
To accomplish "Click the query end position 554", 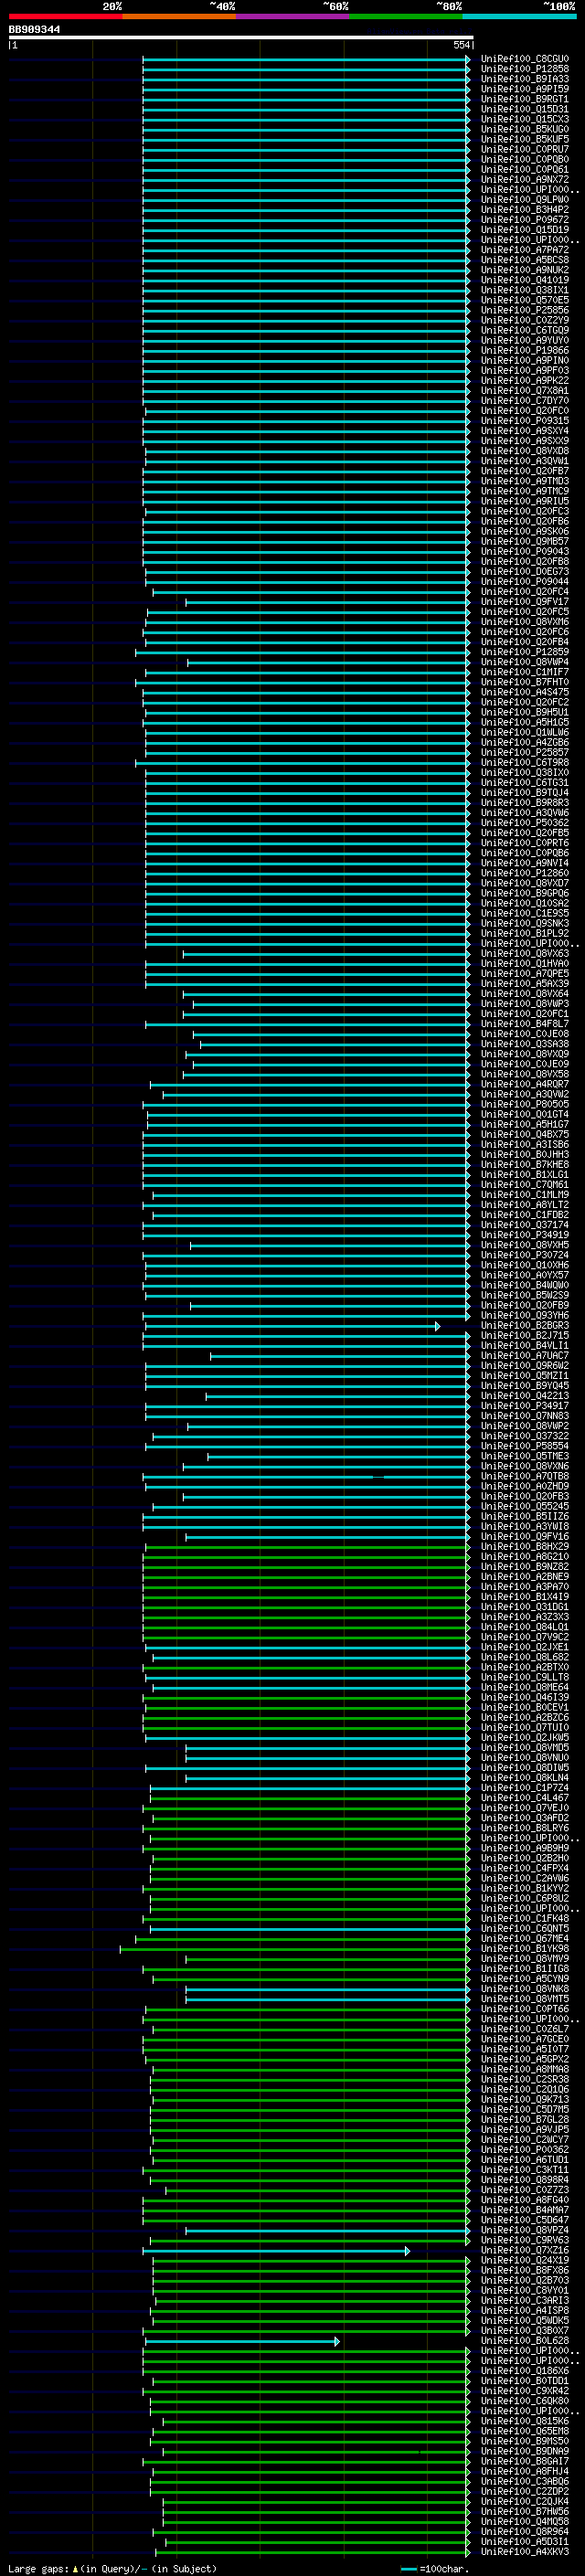I will pos(461,45).
